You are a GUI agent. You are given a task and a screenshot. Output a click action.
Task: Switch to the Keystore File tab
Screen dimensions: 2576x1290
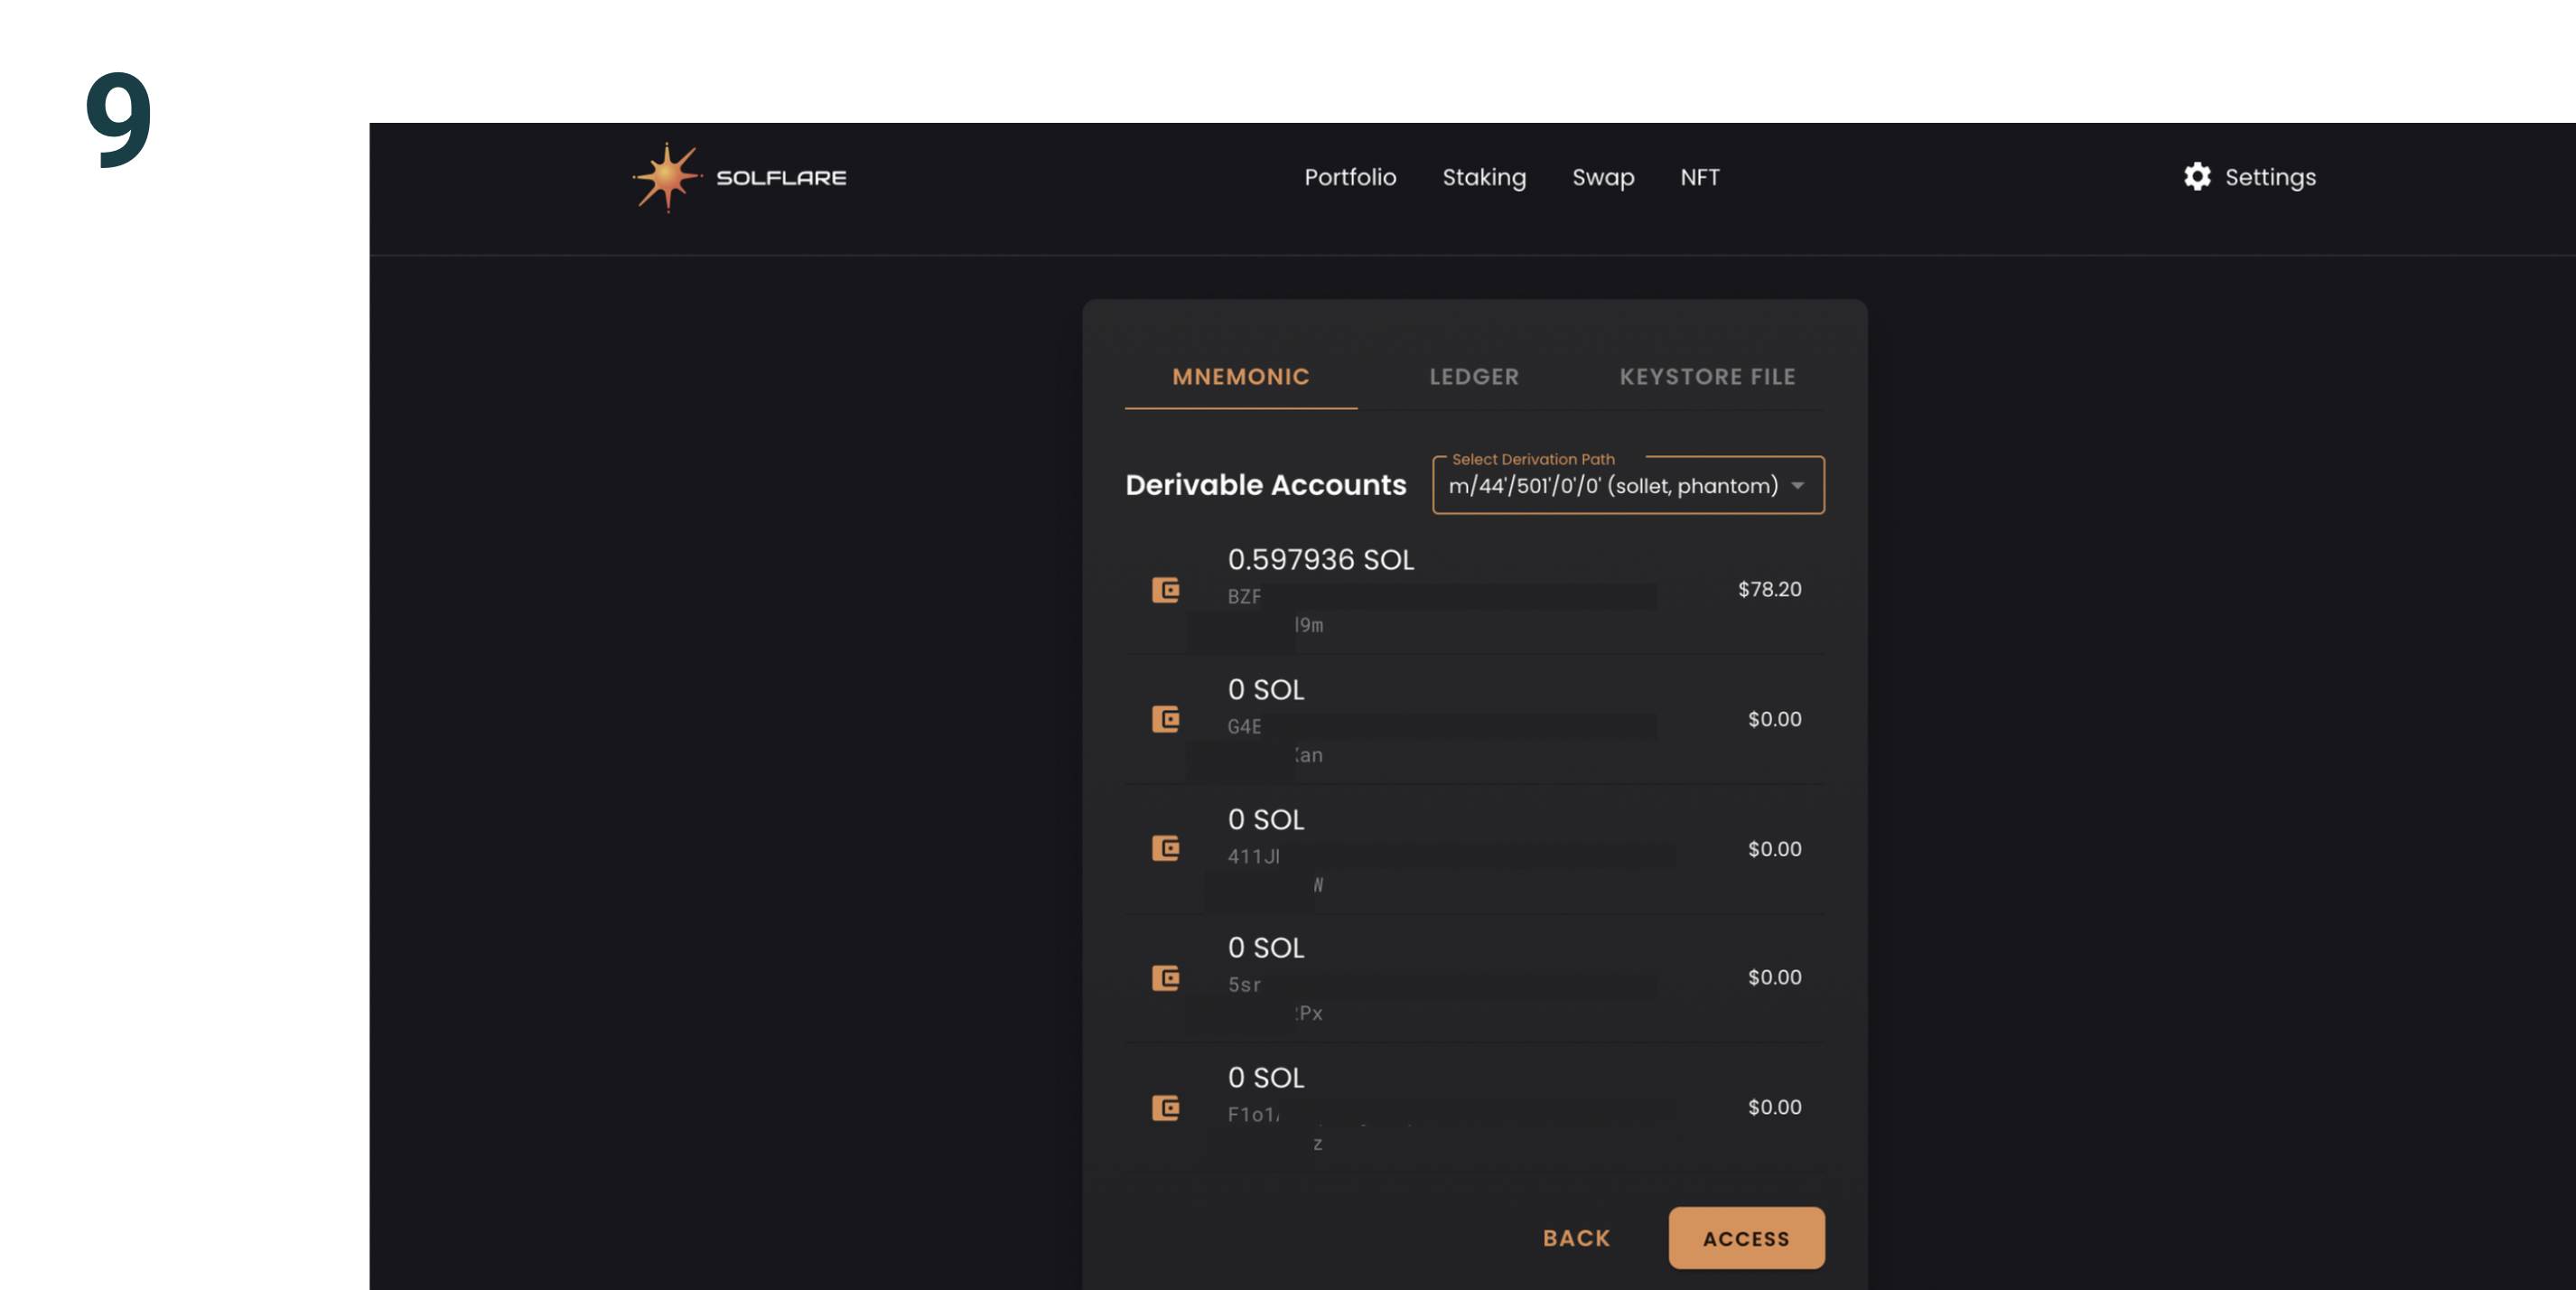click(1706, 377)
